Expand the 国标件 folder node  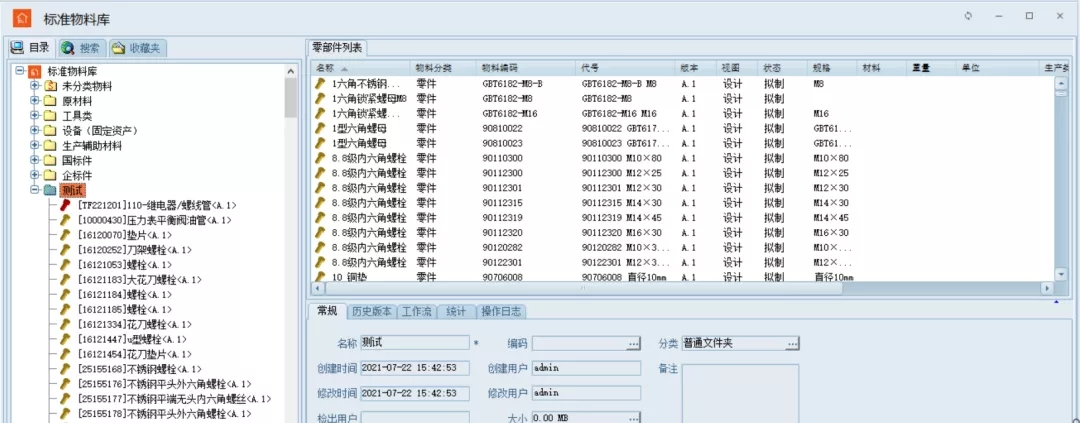(35, 160)
